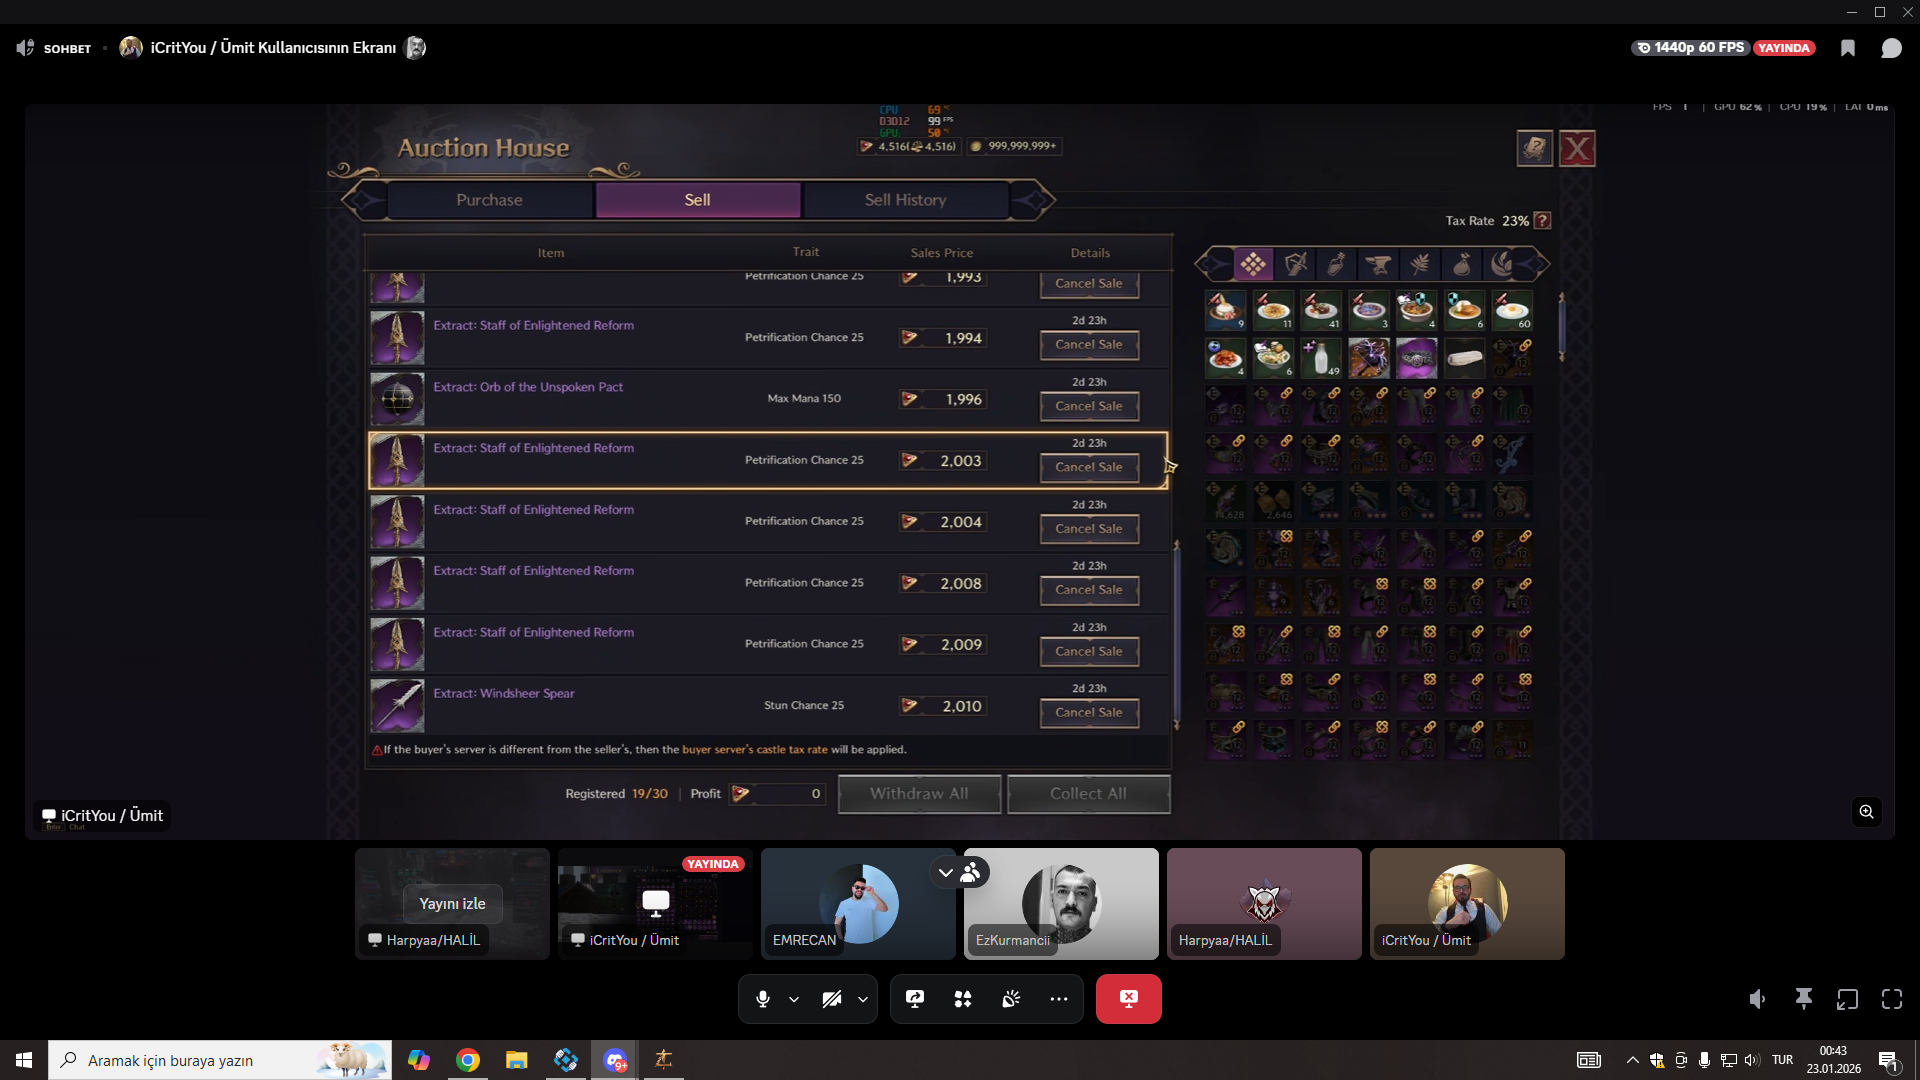Switch to the Purchase tab
The height and width of the screenshot is (1080, 1920).
pyautogui.click(x=489, y=200)
